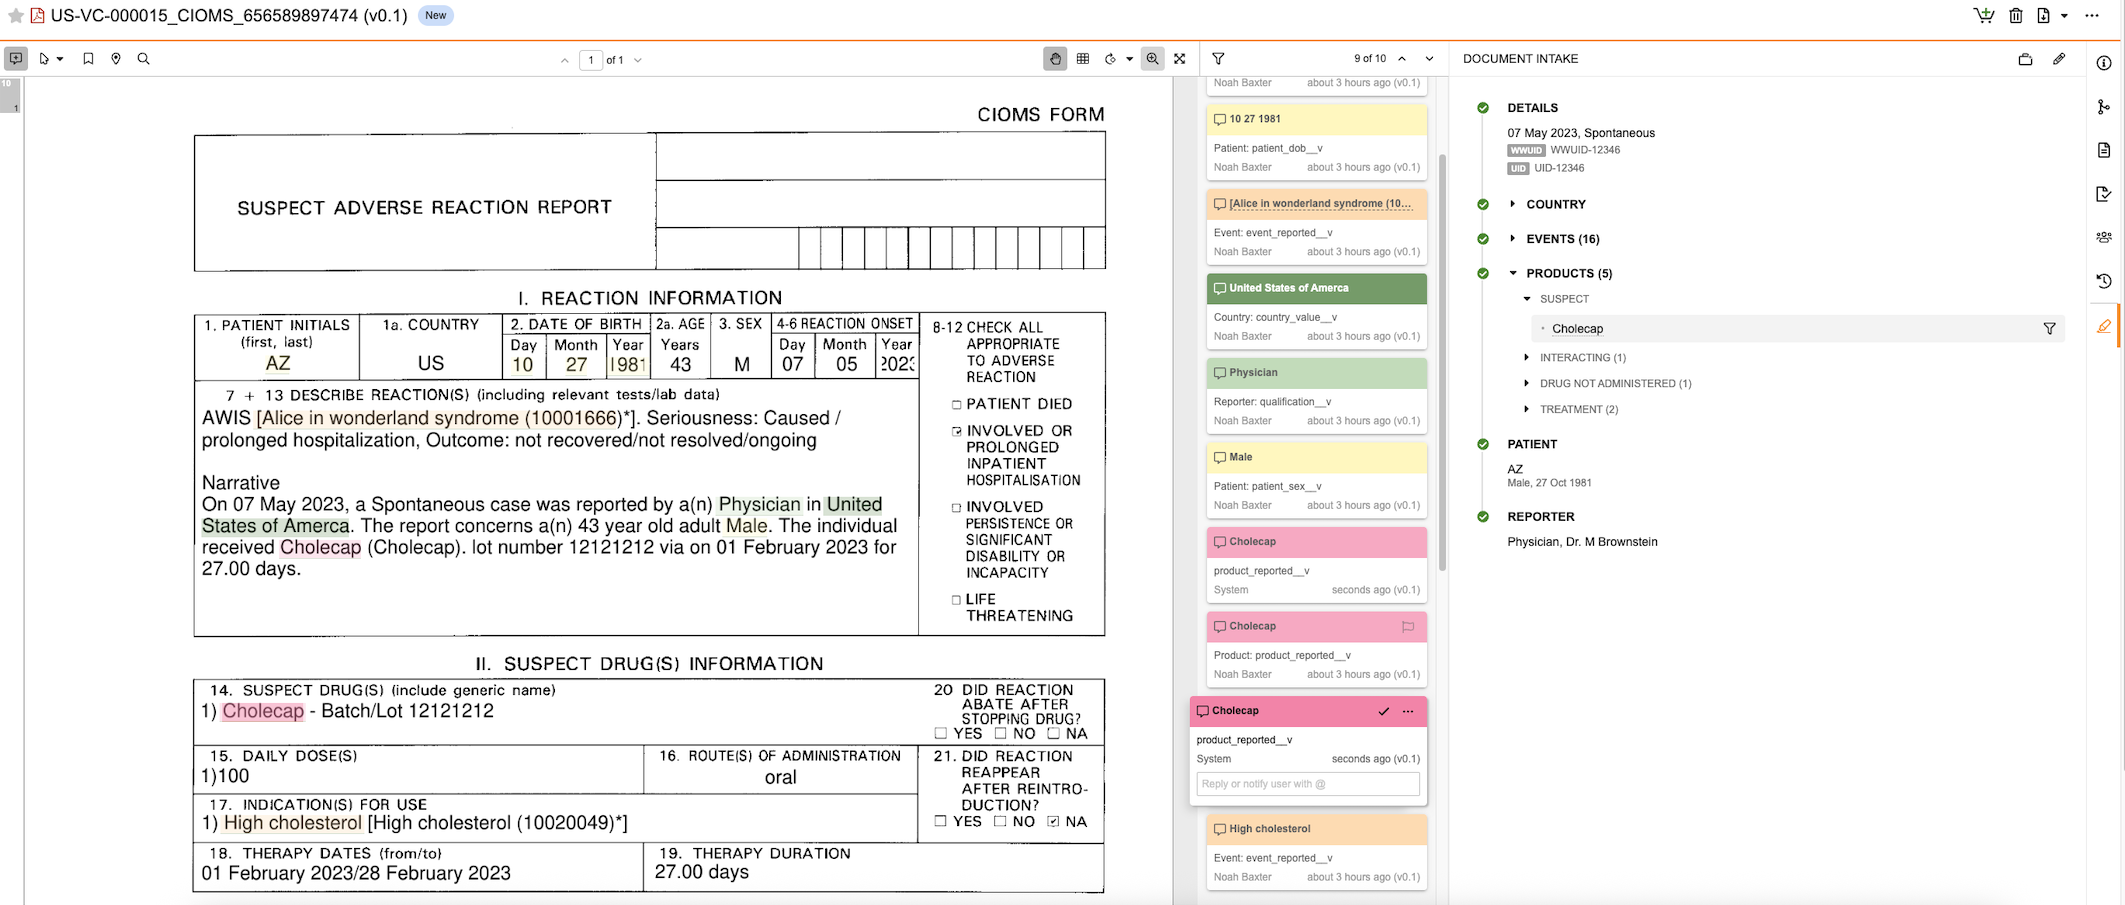The width and height of the screenshot is (2125, 905).
Task: Open the rotate options dropdown arrow
Action: pyautogui.click(x=1129, y=59)
